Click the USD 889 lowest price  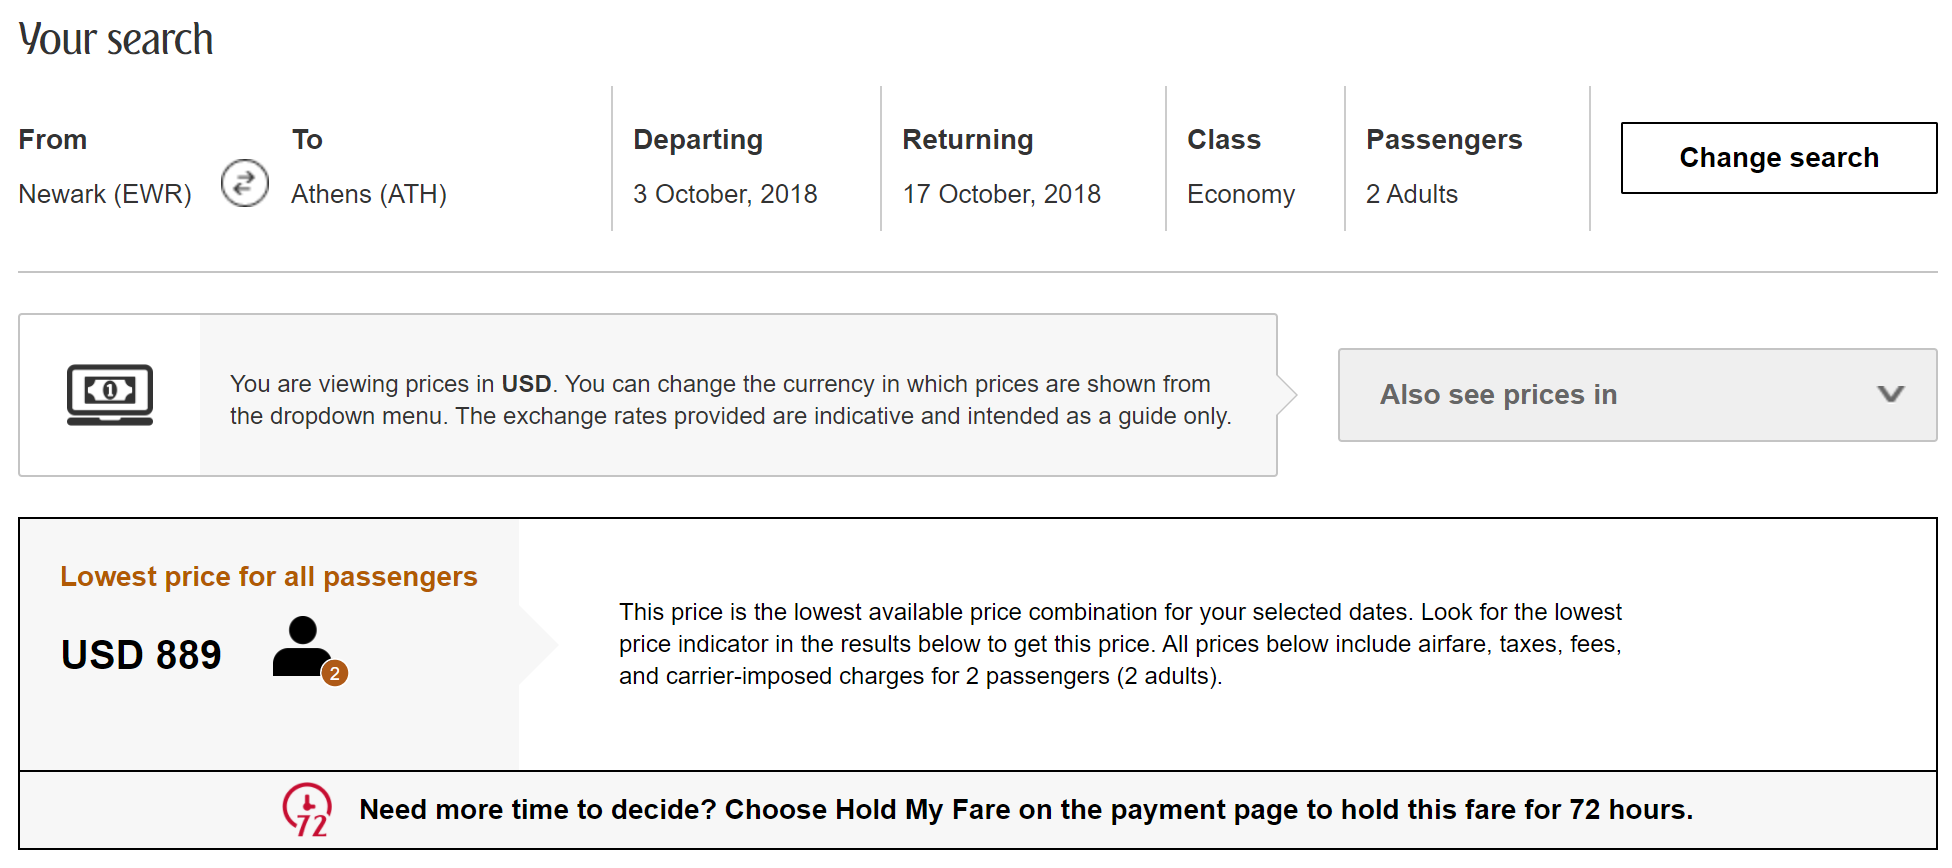point(141,655)
